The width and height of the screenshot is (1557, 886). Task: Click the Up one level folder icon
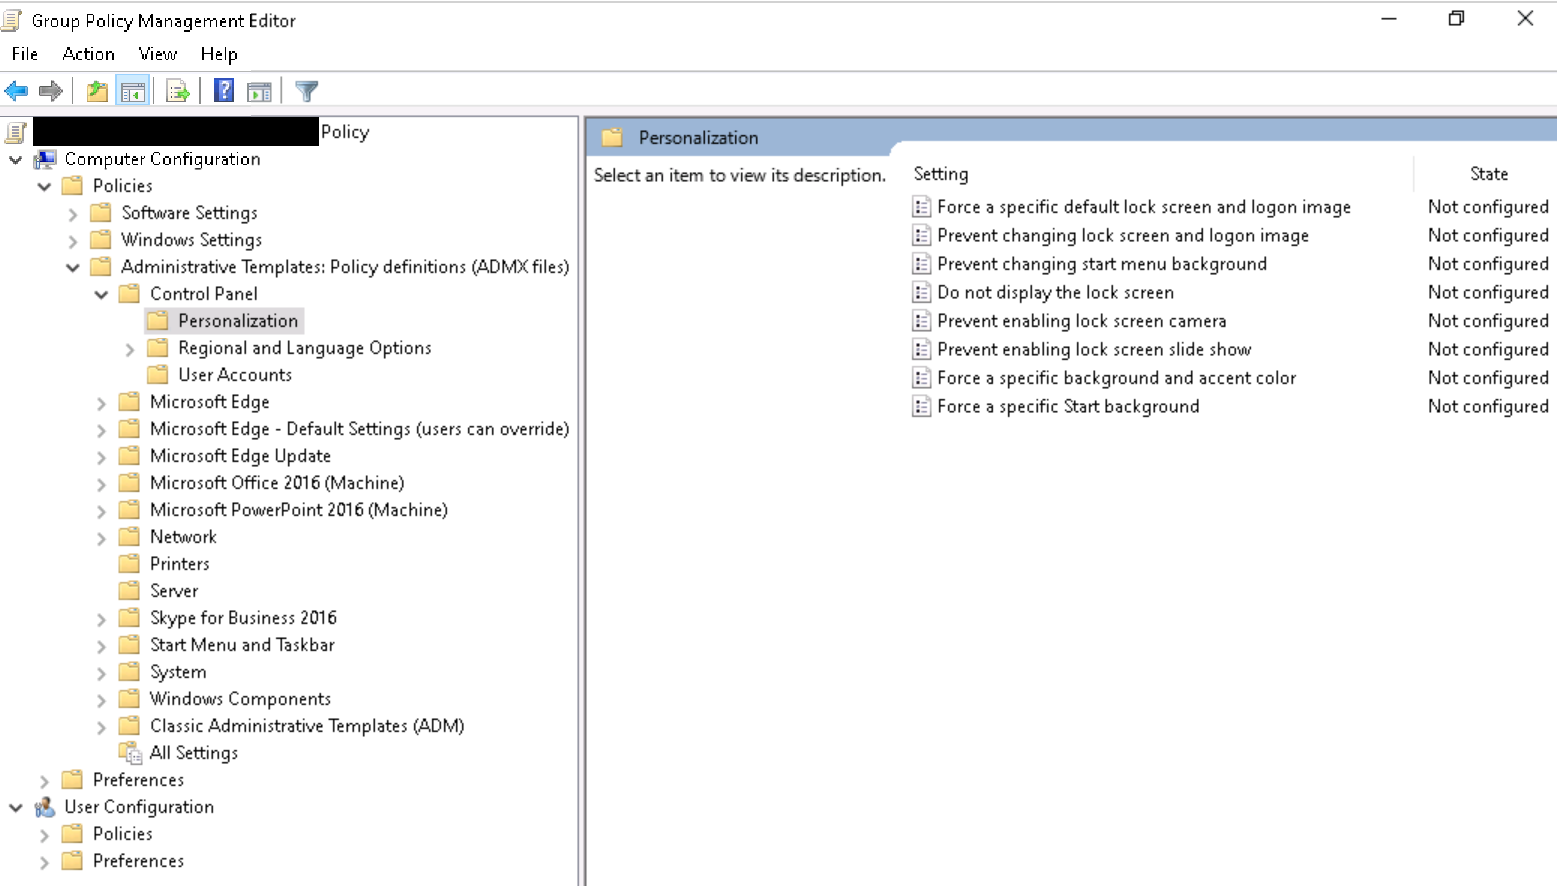point(97,92)
